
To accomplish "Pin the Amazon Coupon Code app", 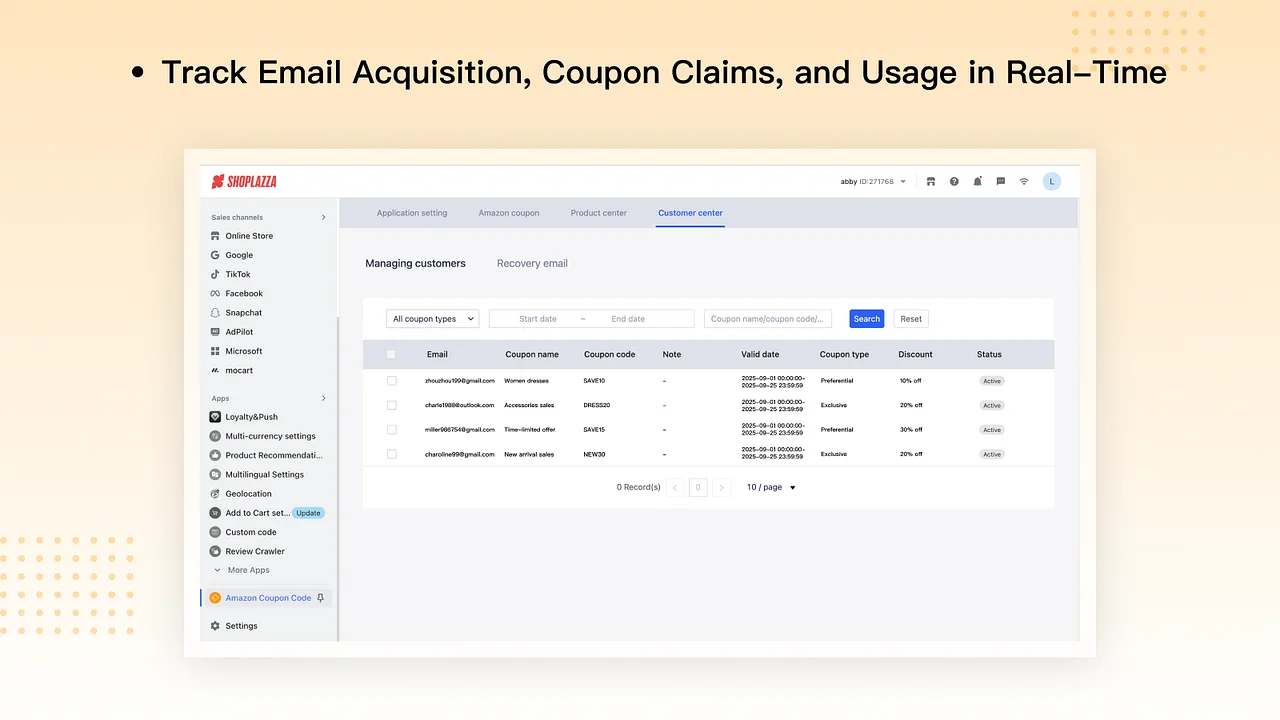I will coord(321,597).
